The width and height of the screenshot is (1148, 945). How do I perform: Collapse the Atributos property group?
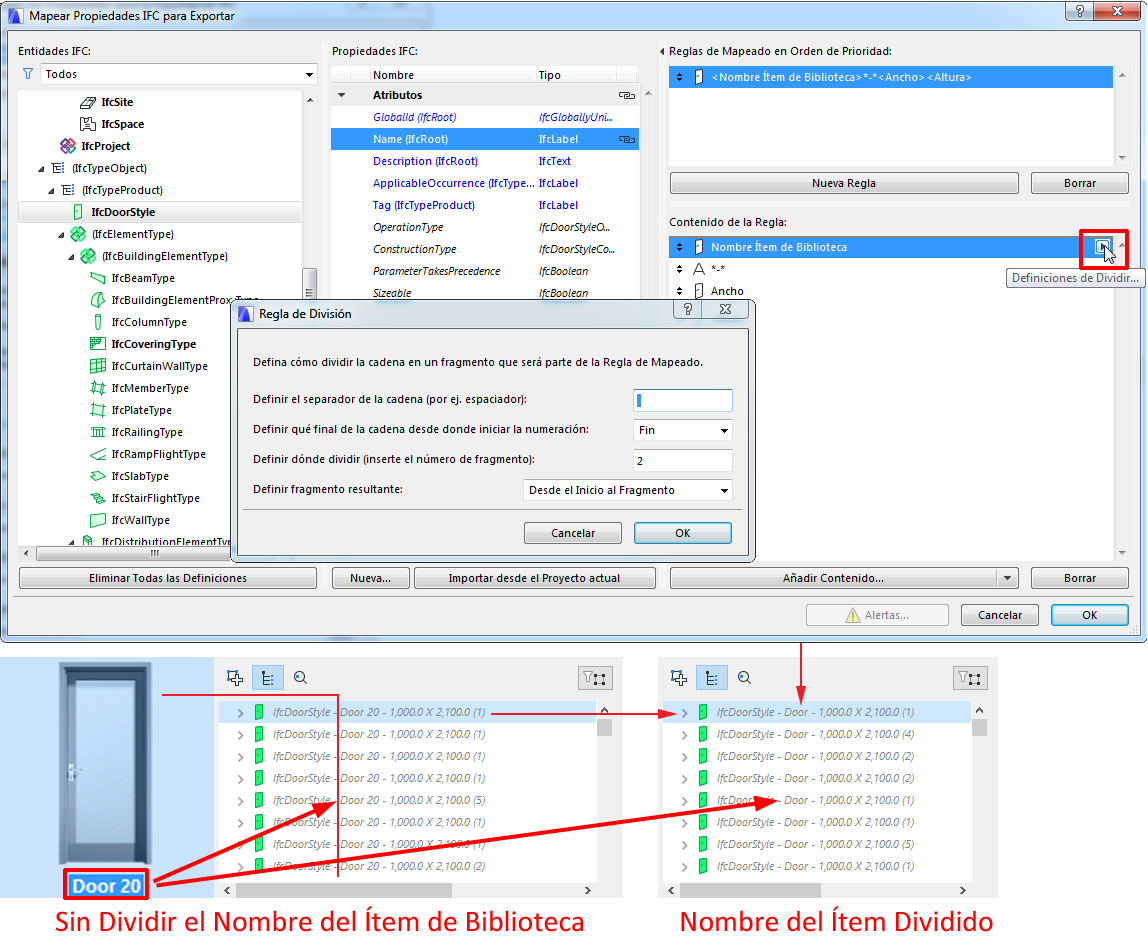point(341,95)
